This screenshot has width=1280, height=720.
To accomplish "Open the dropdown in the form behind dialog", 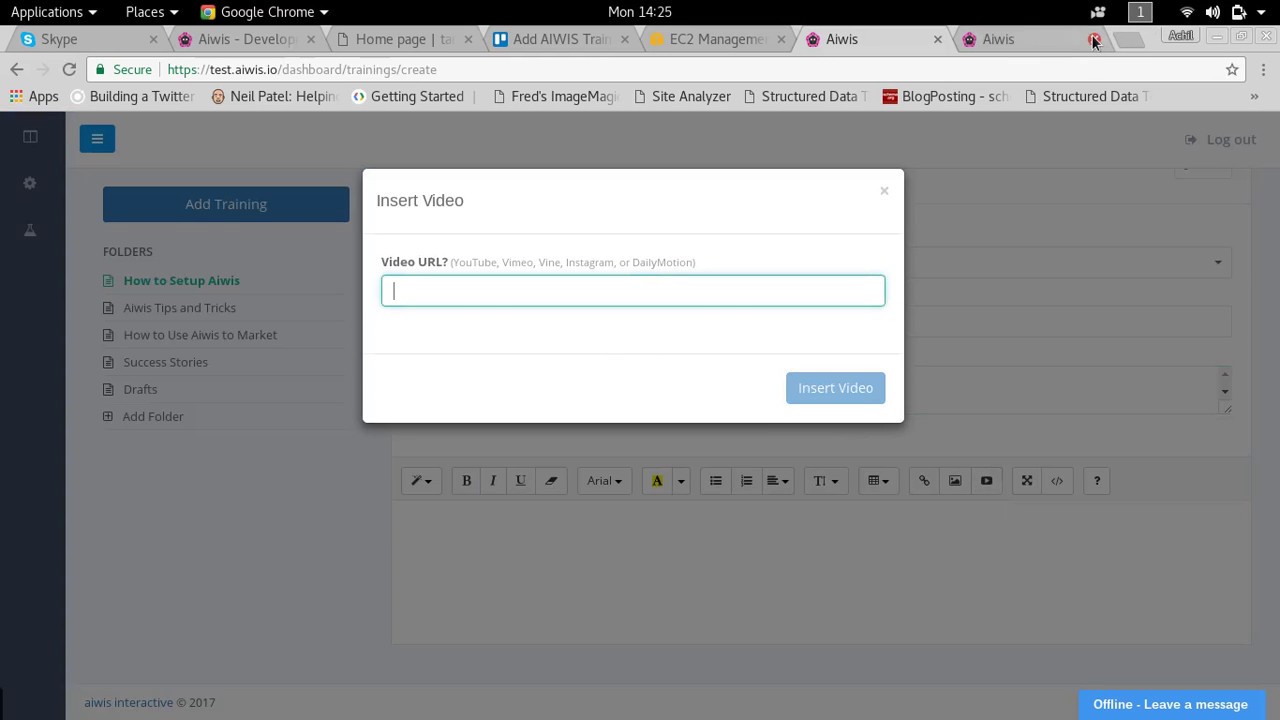I will pos(1217,262).
